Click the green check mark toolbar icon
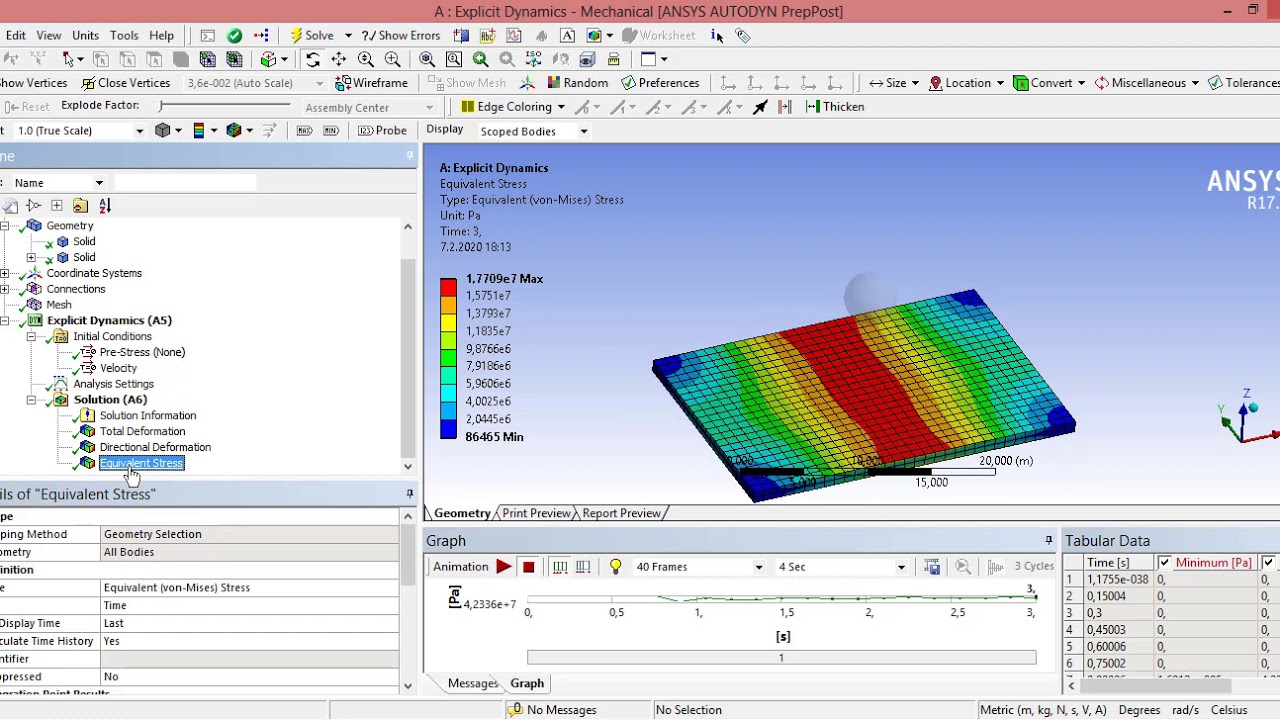The height and width of the screenshot is (720, 1280). pos(234,35)
